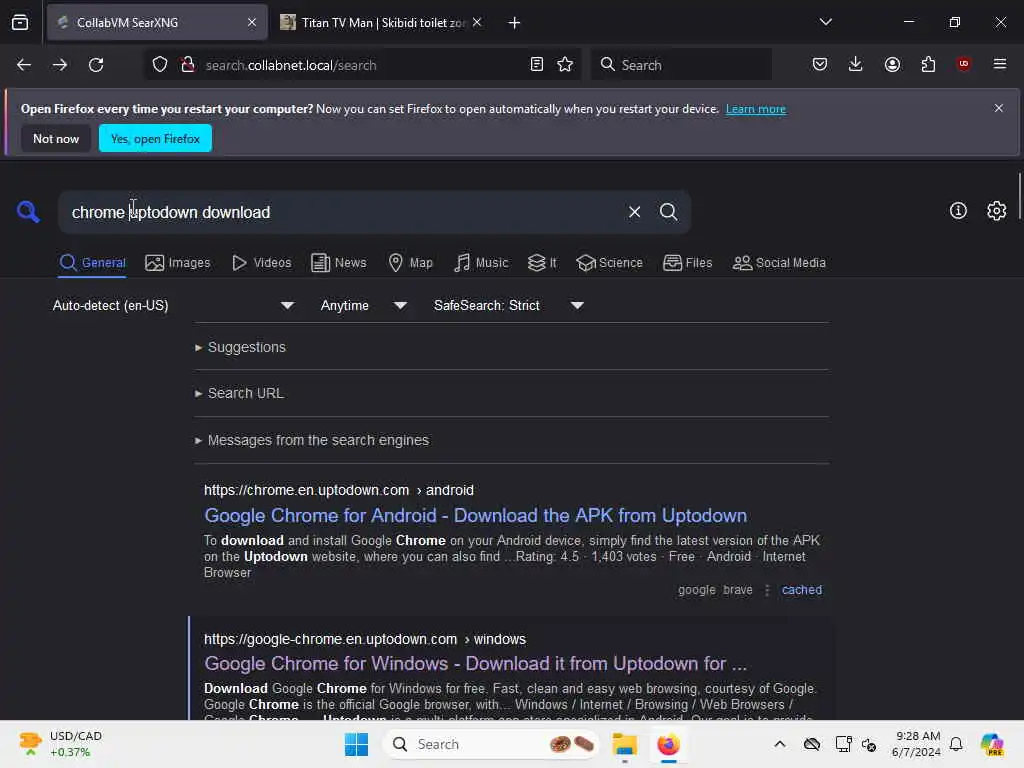Open Google Chrome for Windows Uptodown result
The width and height of the screenshot is (1024, 768).
coord(475,664)
